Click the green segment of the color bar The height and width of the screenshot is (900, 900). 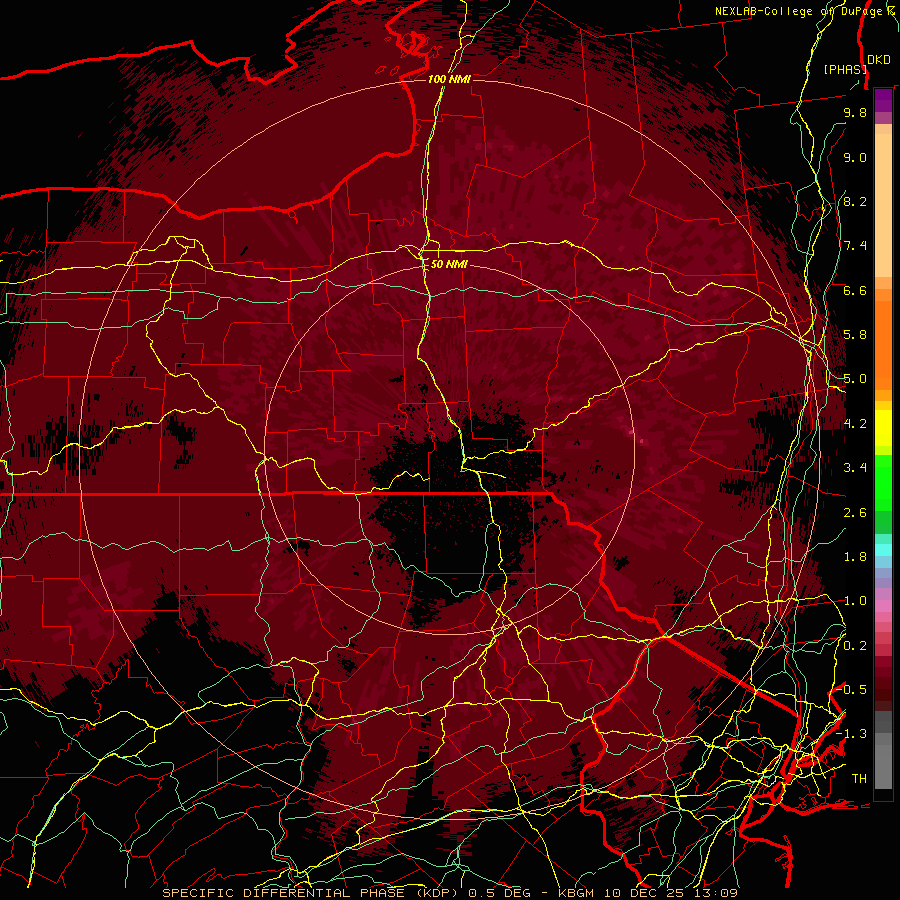[883, 482]
